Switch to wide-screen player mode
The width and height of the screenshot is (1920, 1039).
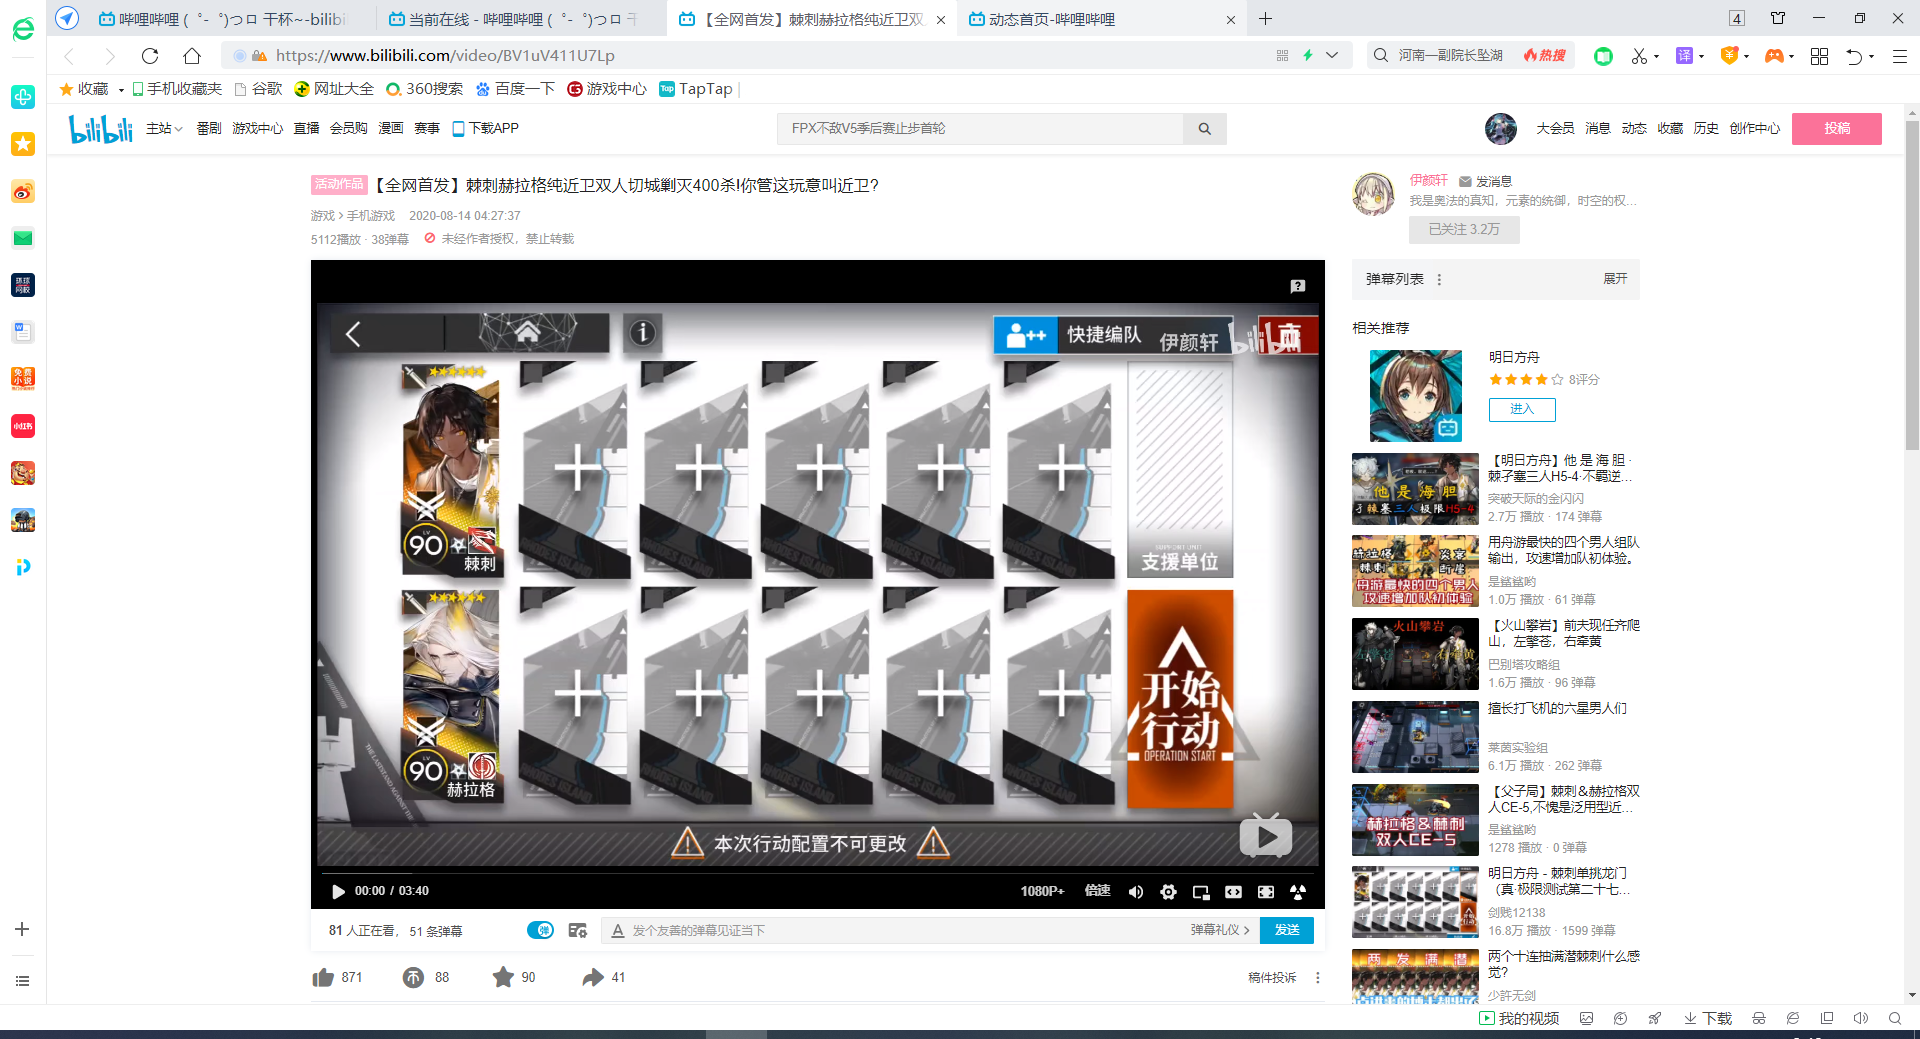click(x=1233, y=892)
